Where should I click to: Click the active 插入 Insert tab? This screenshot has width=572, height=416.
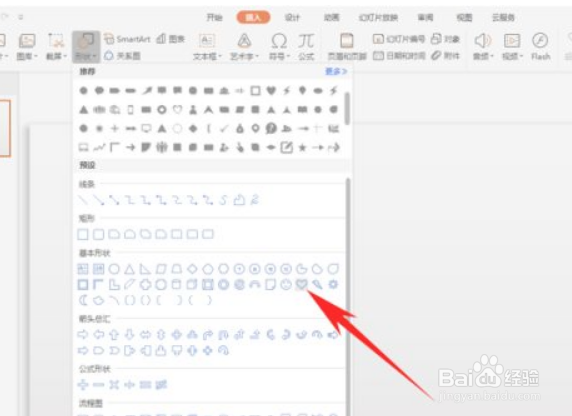[x=254, y=17]
